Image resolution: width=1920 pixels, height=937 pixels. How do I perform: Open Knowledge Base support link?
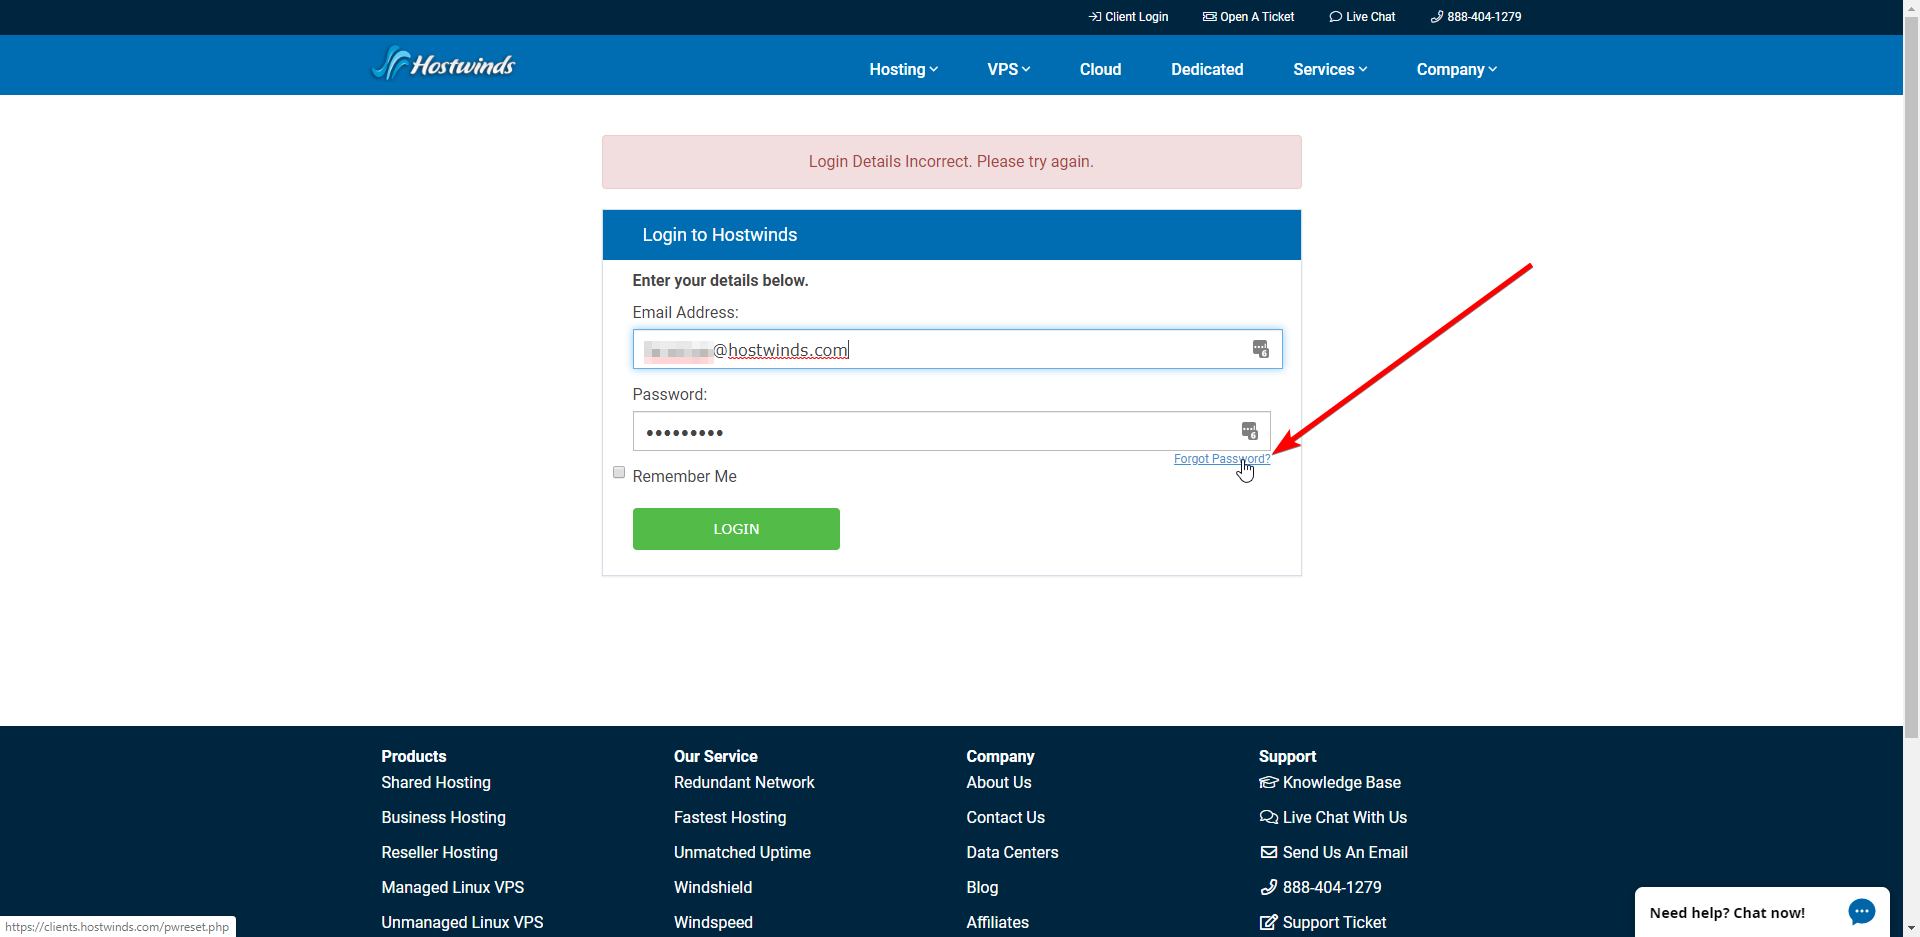point(1330,782)
